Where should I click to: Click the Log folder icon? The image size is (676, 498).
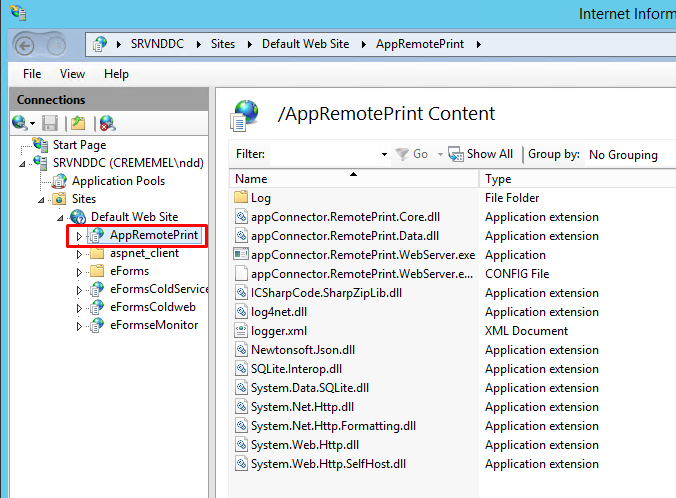click(x=240, y=198)
